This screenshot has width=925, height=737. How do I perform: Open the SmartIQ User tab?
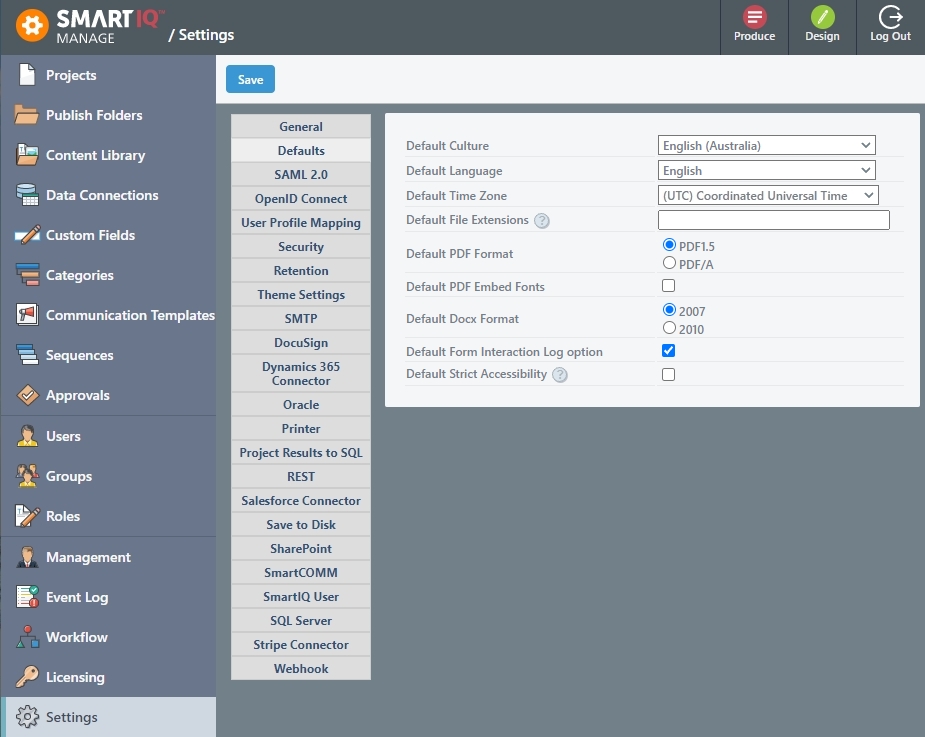click(301, 597)
